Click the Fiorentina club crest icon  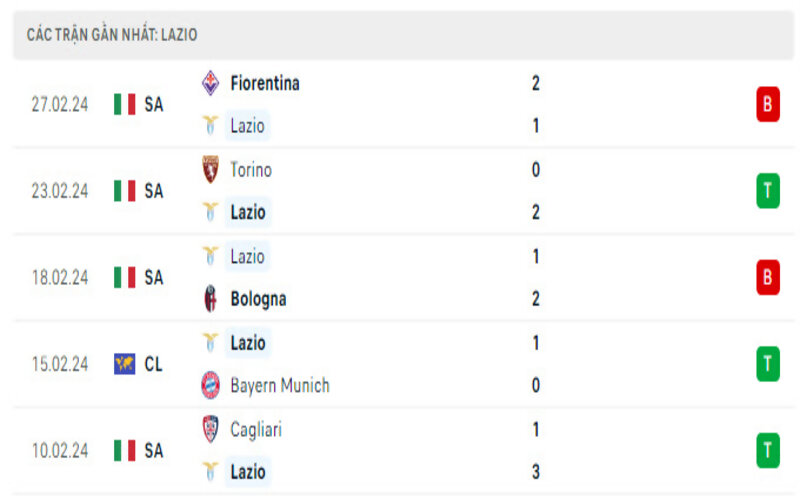(x=211, y=83)
